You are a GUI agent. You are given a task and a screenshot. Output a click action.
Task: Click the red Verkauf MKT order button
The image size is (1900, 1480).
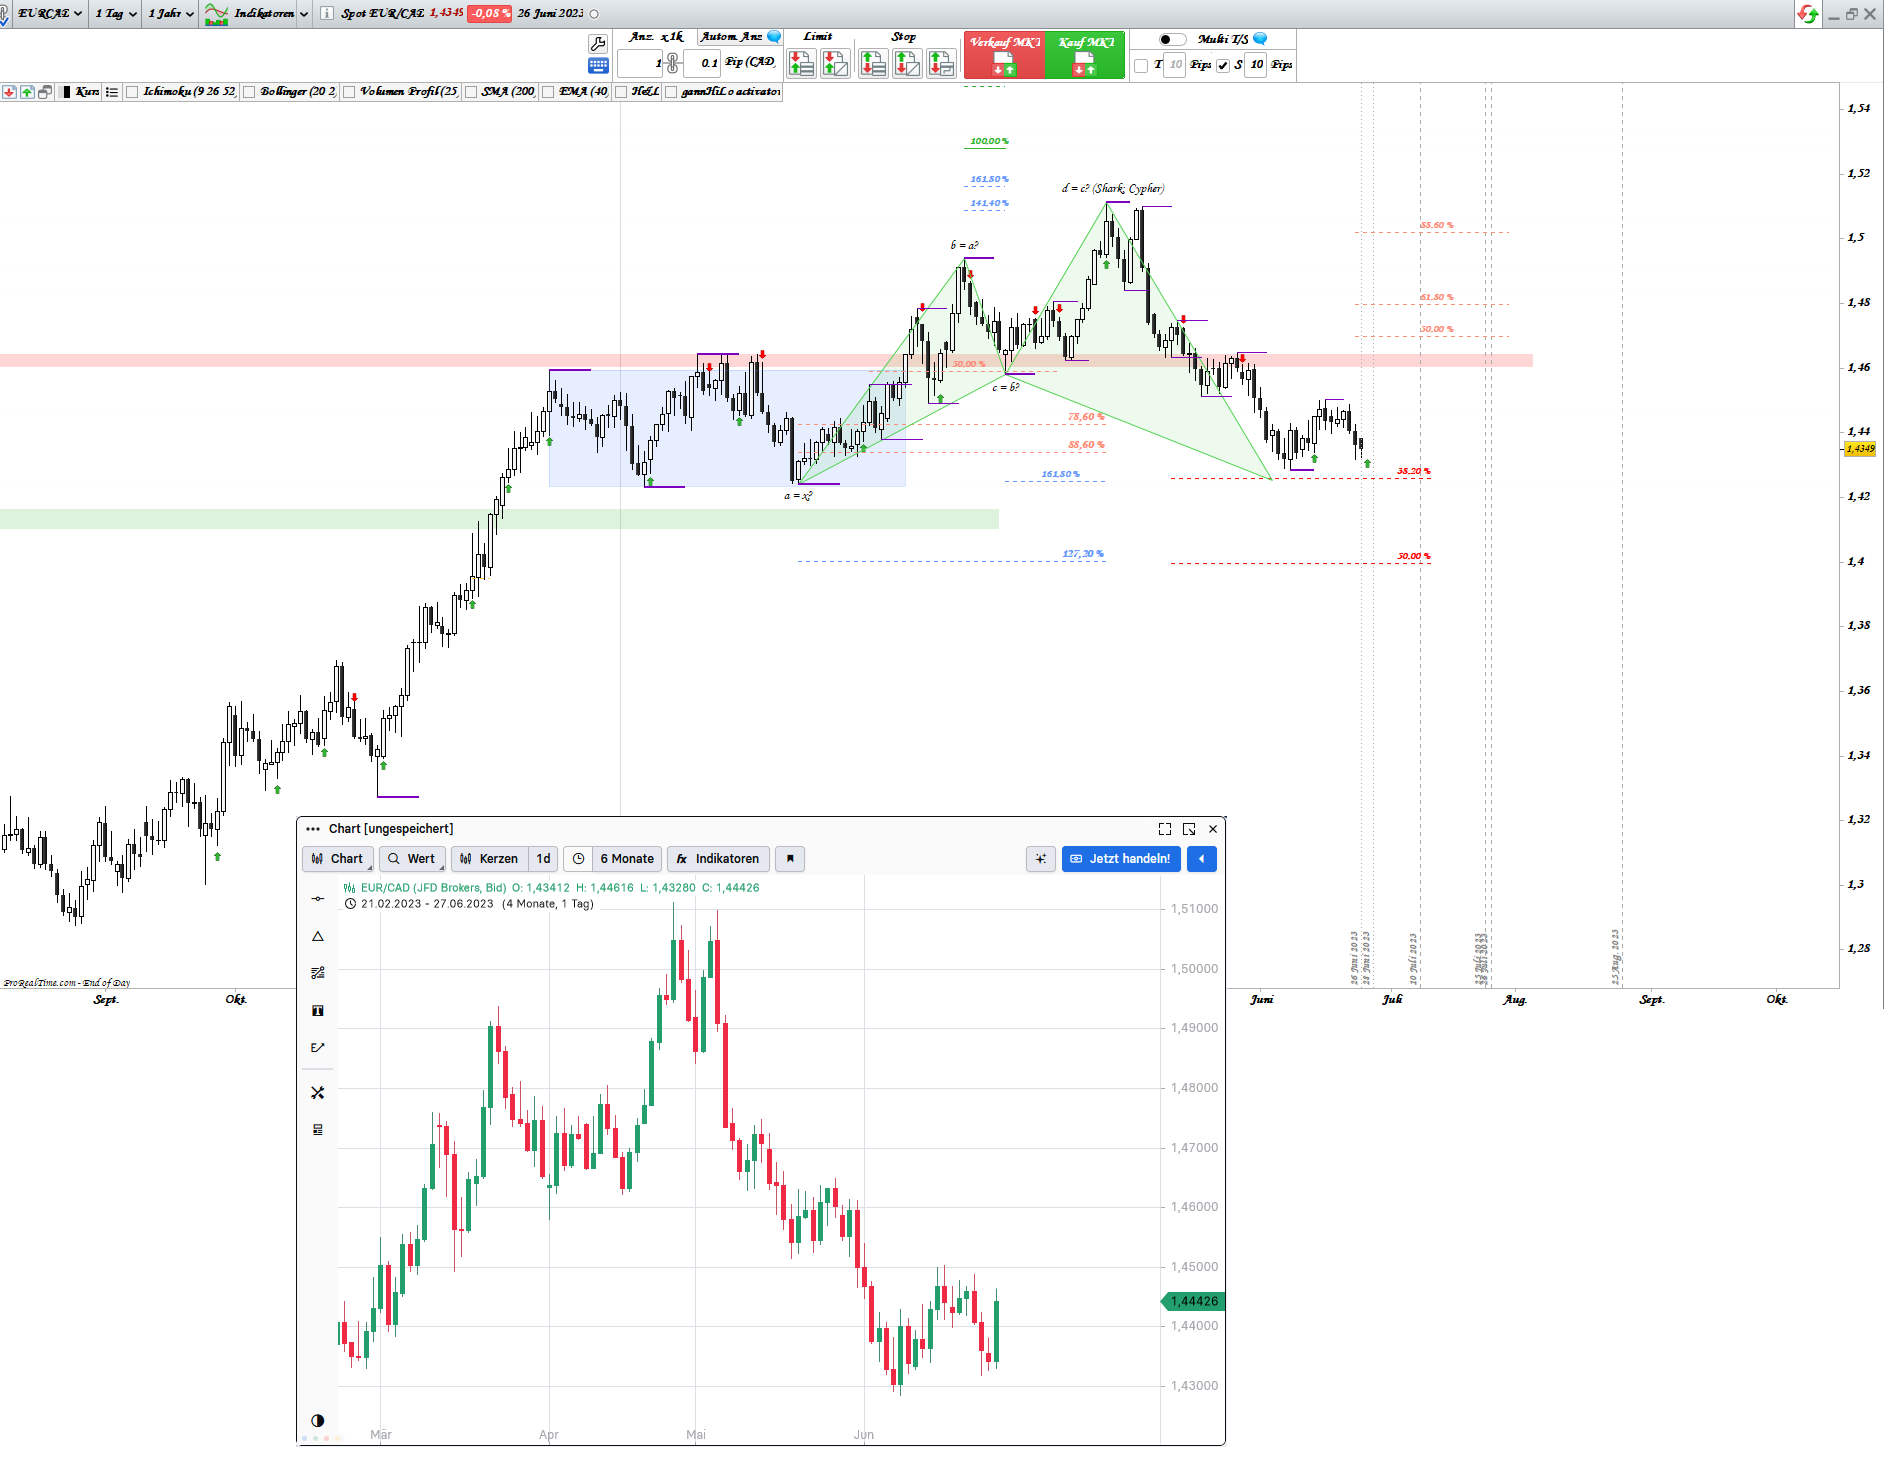[x=1005, y=54]
